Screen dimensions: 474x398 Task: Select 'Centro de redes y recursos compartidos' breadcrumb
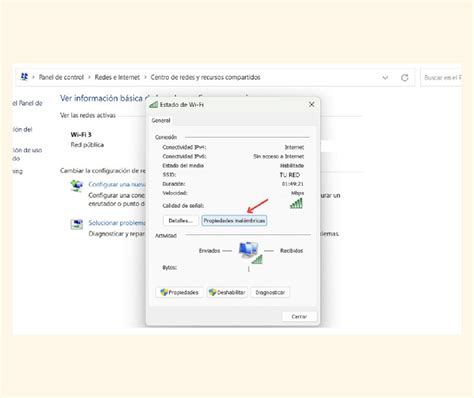click(x=205, y=77)
